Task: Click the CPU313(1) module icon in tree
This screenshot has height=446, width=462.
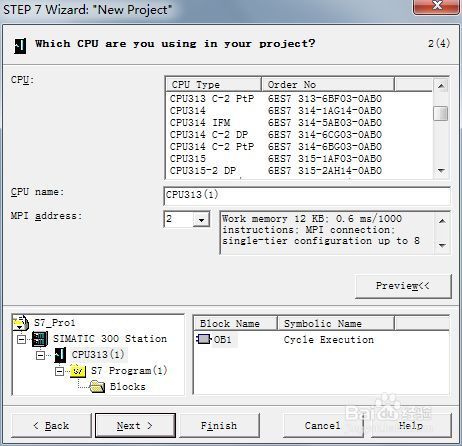Action: (60, 355)
